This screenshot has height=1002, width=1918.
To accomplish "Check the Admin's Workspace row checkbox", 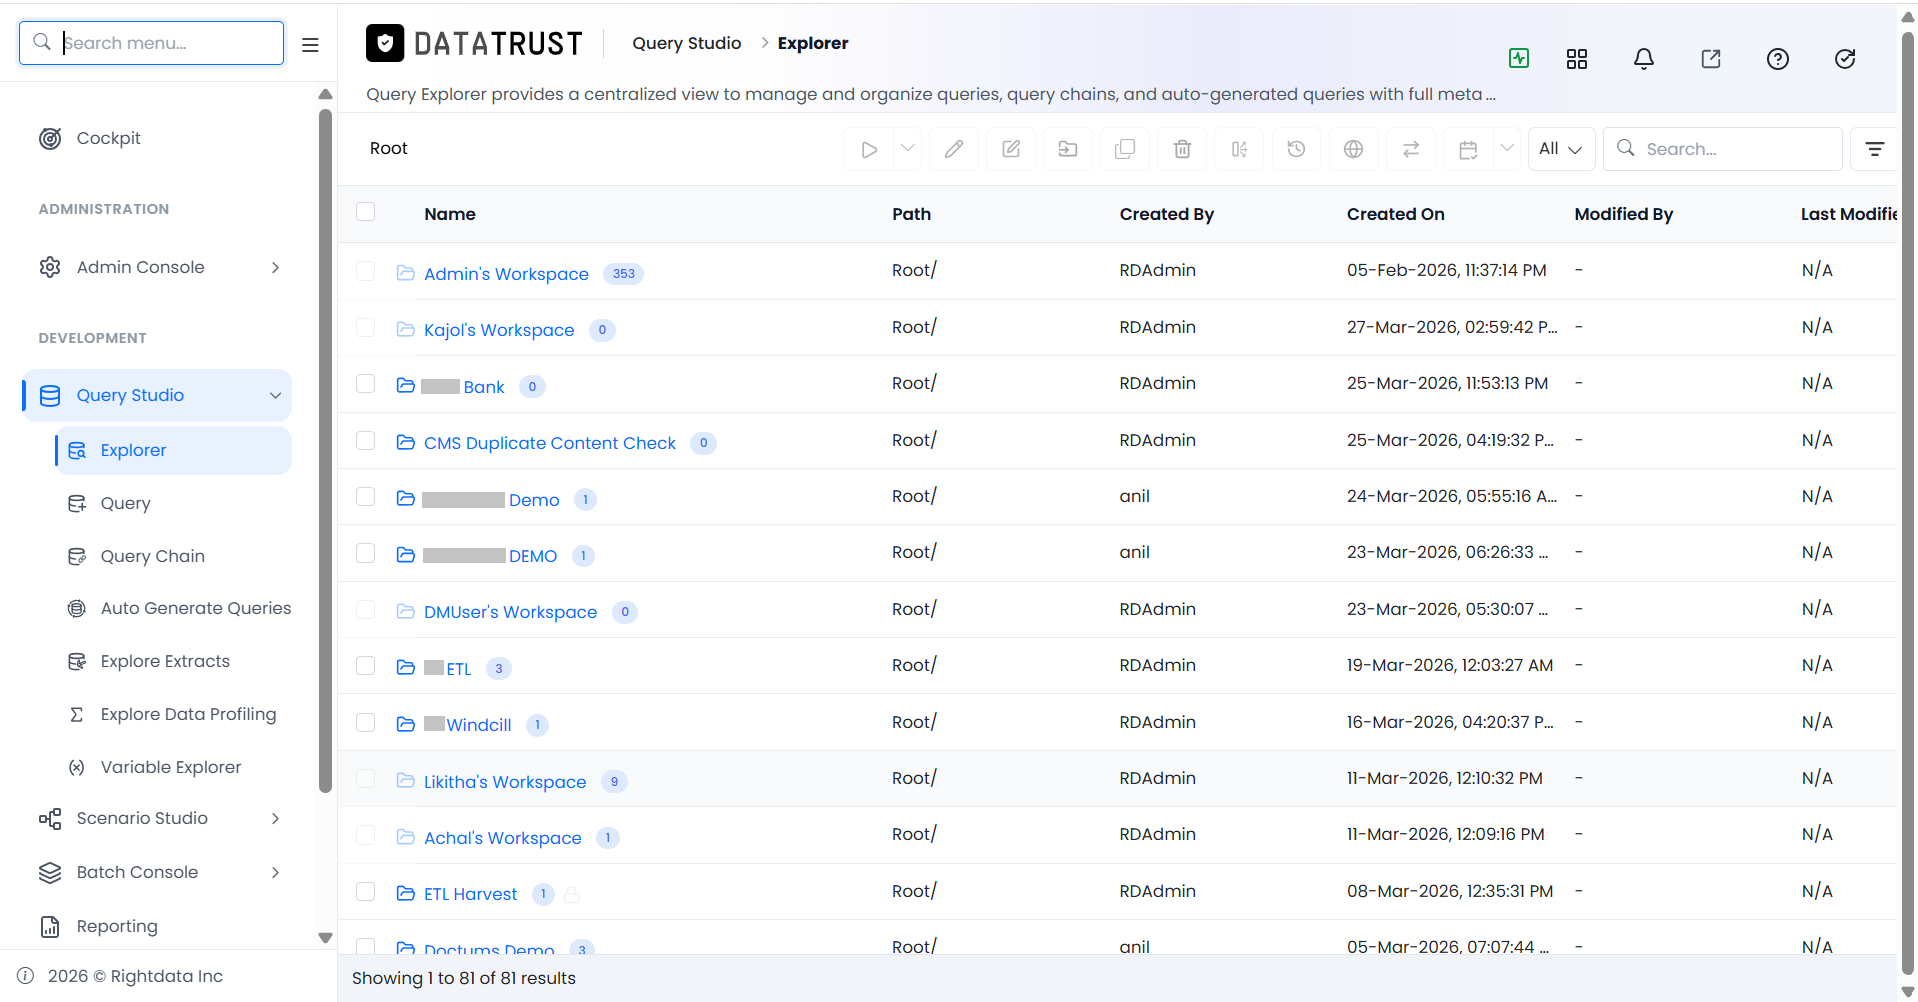I will tap(366, 272).
